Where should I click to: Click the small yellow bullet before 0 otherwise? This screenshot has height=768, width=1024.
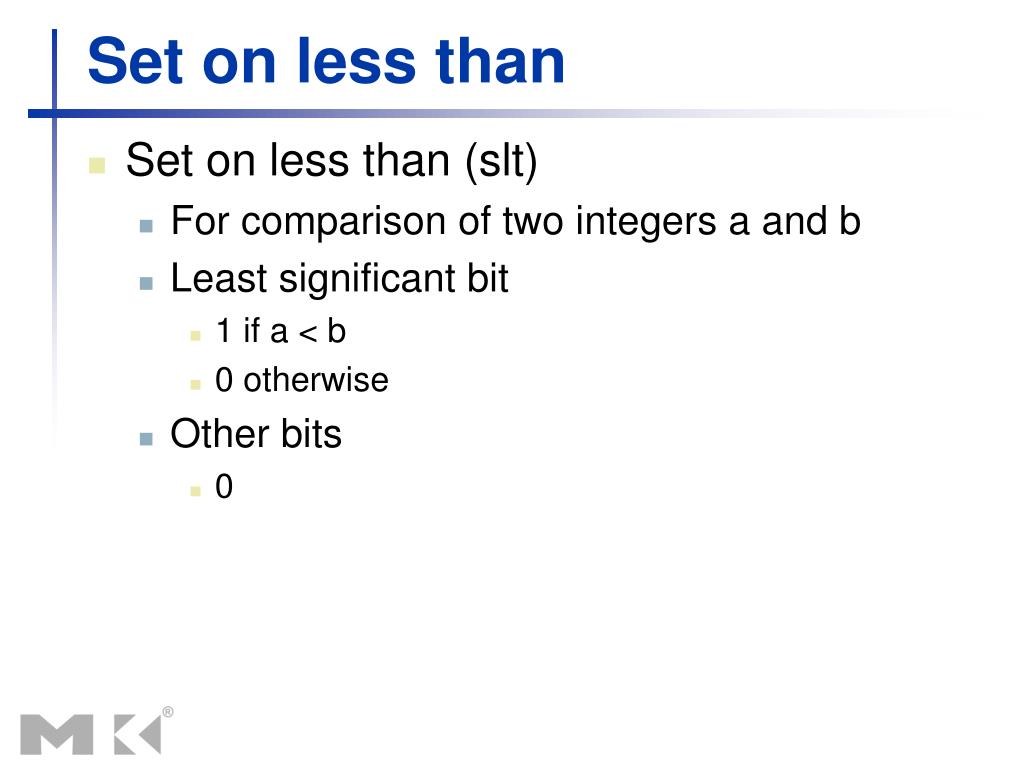coord(195,385)
